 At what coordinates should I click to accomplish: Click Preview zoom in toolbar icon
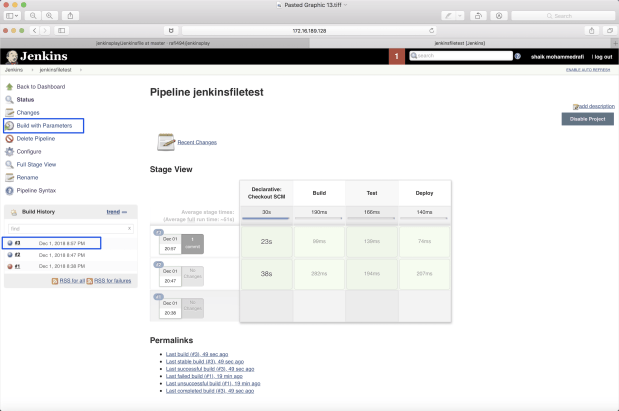49,16
